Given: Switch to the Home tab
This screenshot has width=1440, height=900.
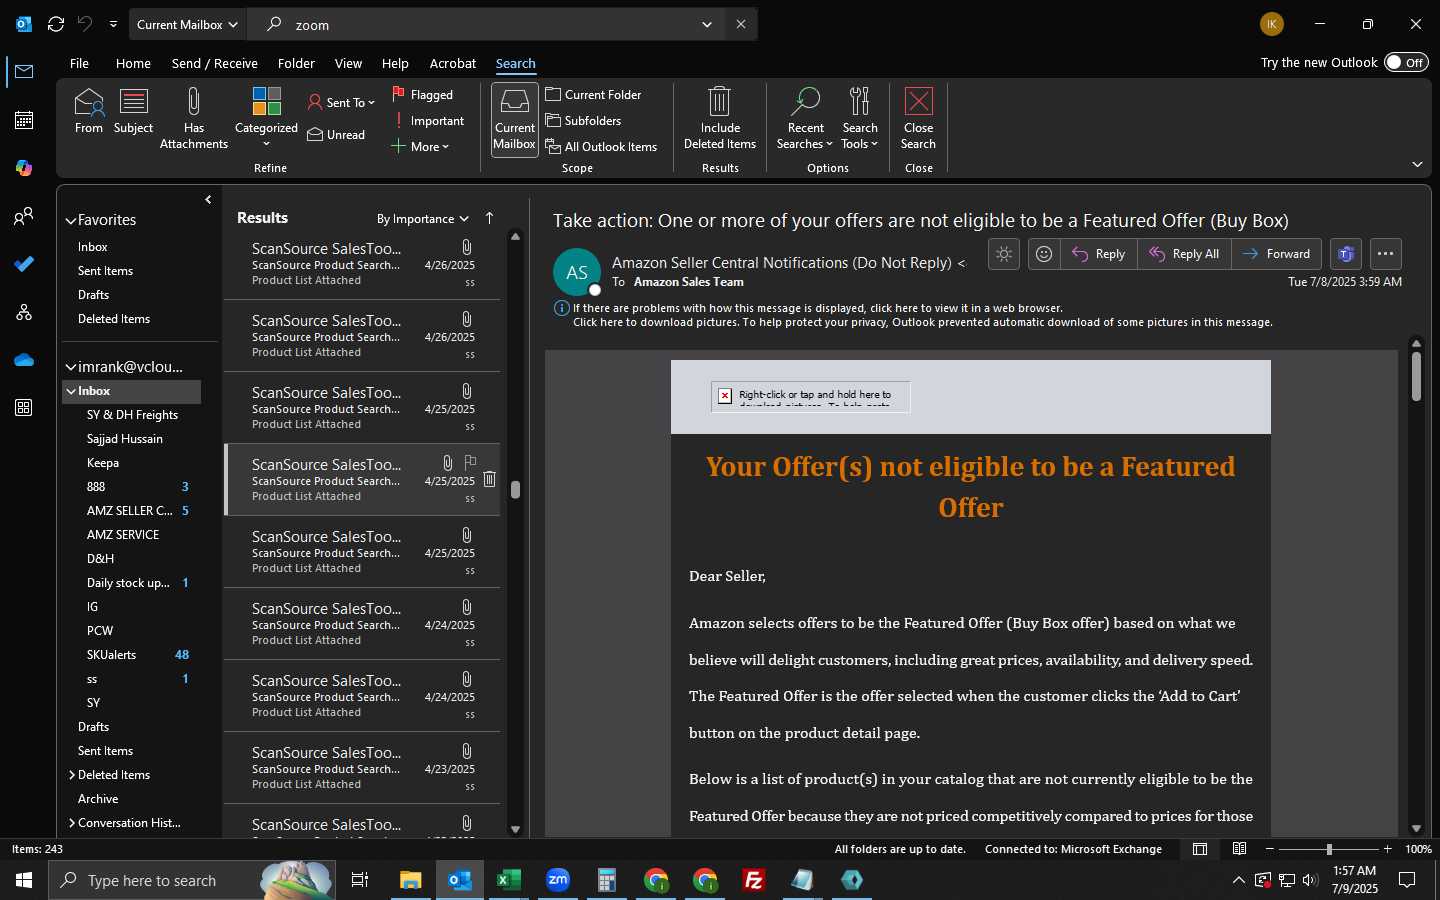Looking at the screenshot, I should pos(133,63).
